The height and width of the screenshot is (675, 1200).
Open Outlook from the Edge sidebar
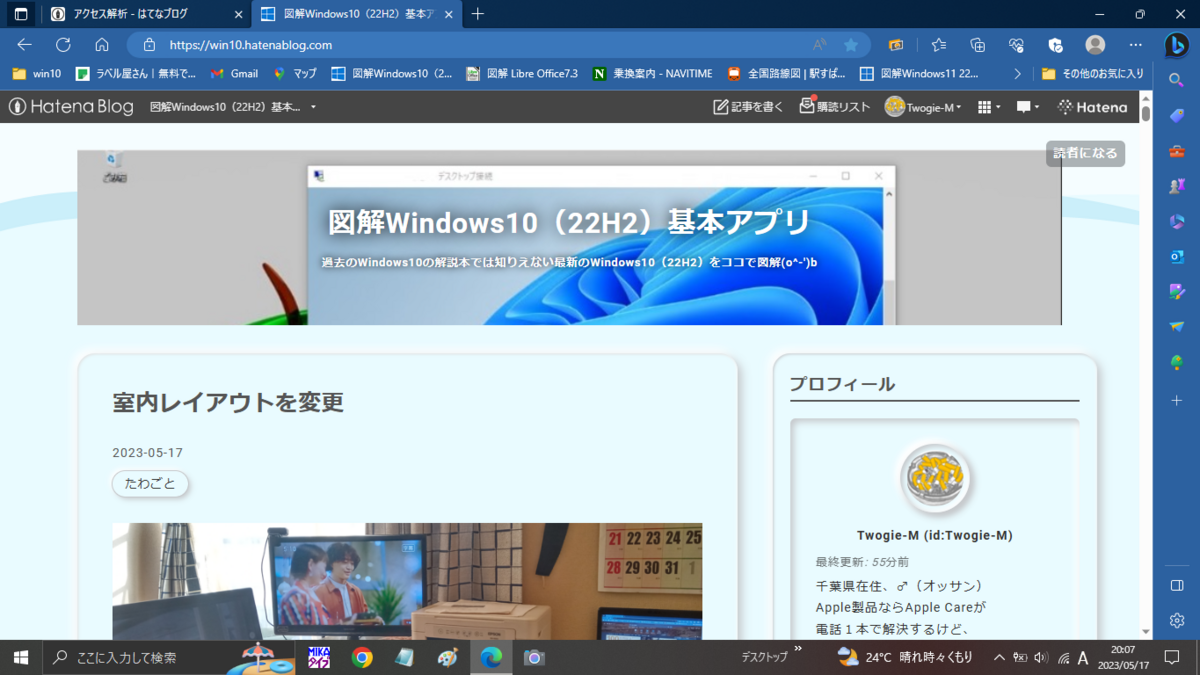(x=1177, y=256)
